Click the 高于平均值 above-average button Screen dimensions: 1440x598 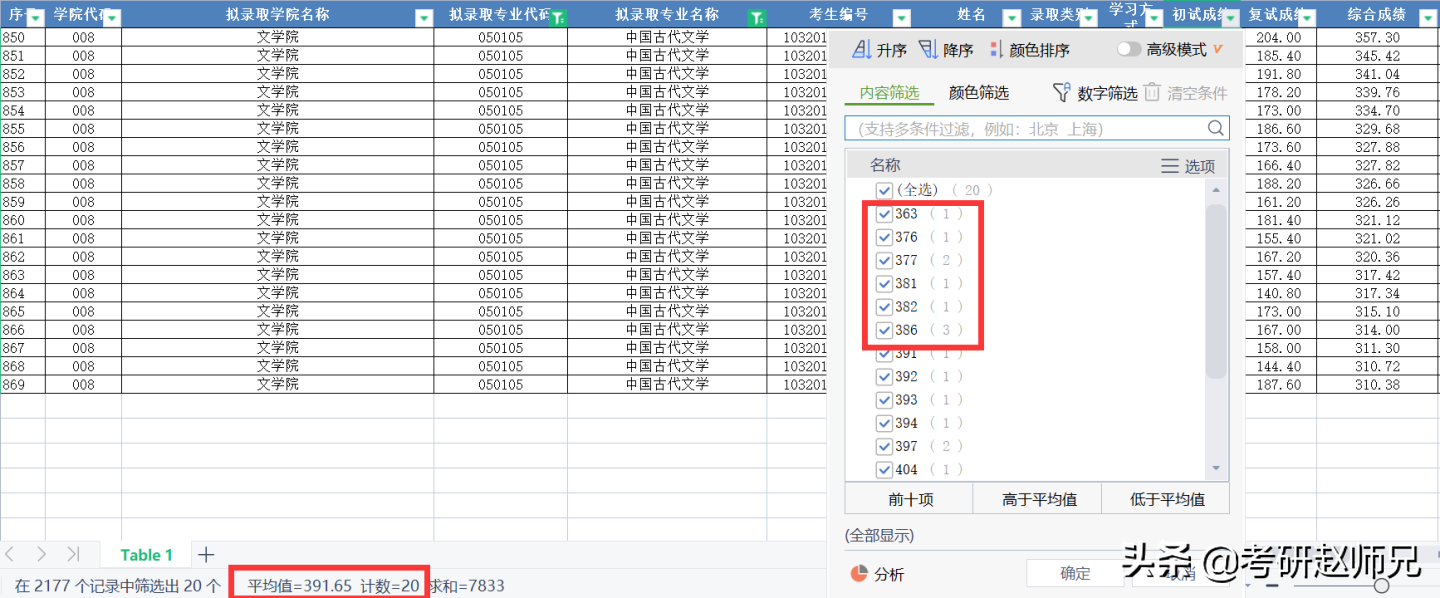pyautogui.click(x=1037, y=498)
